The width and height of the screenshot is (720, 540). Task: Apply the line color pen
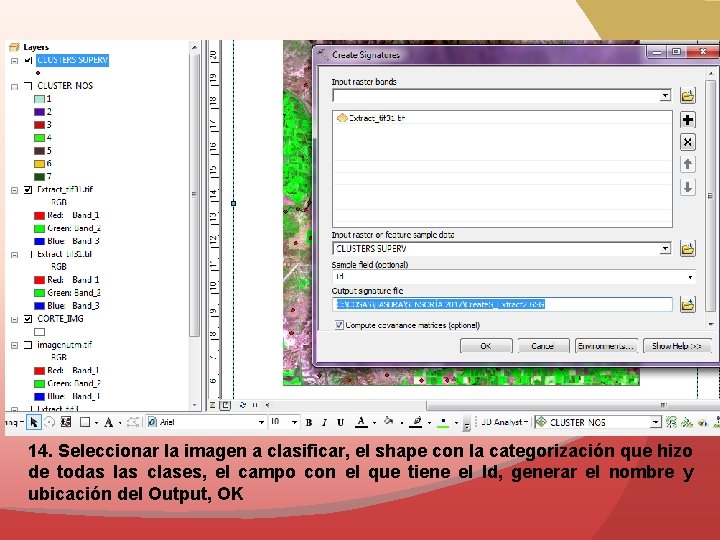416,422
